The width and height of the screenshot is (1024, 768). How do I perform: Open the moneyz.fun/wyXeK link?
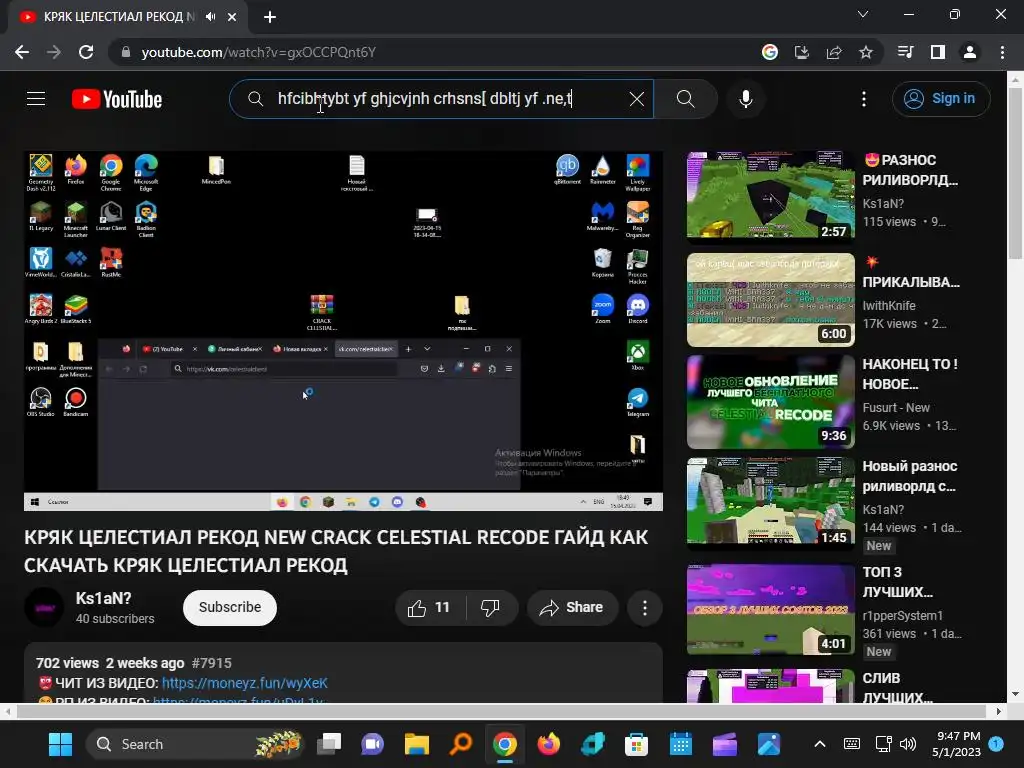point(245,683)
